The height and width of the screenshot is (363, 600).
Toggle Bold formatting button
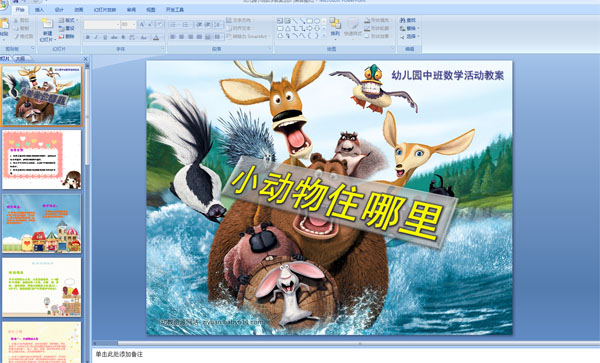click(88, 37)
